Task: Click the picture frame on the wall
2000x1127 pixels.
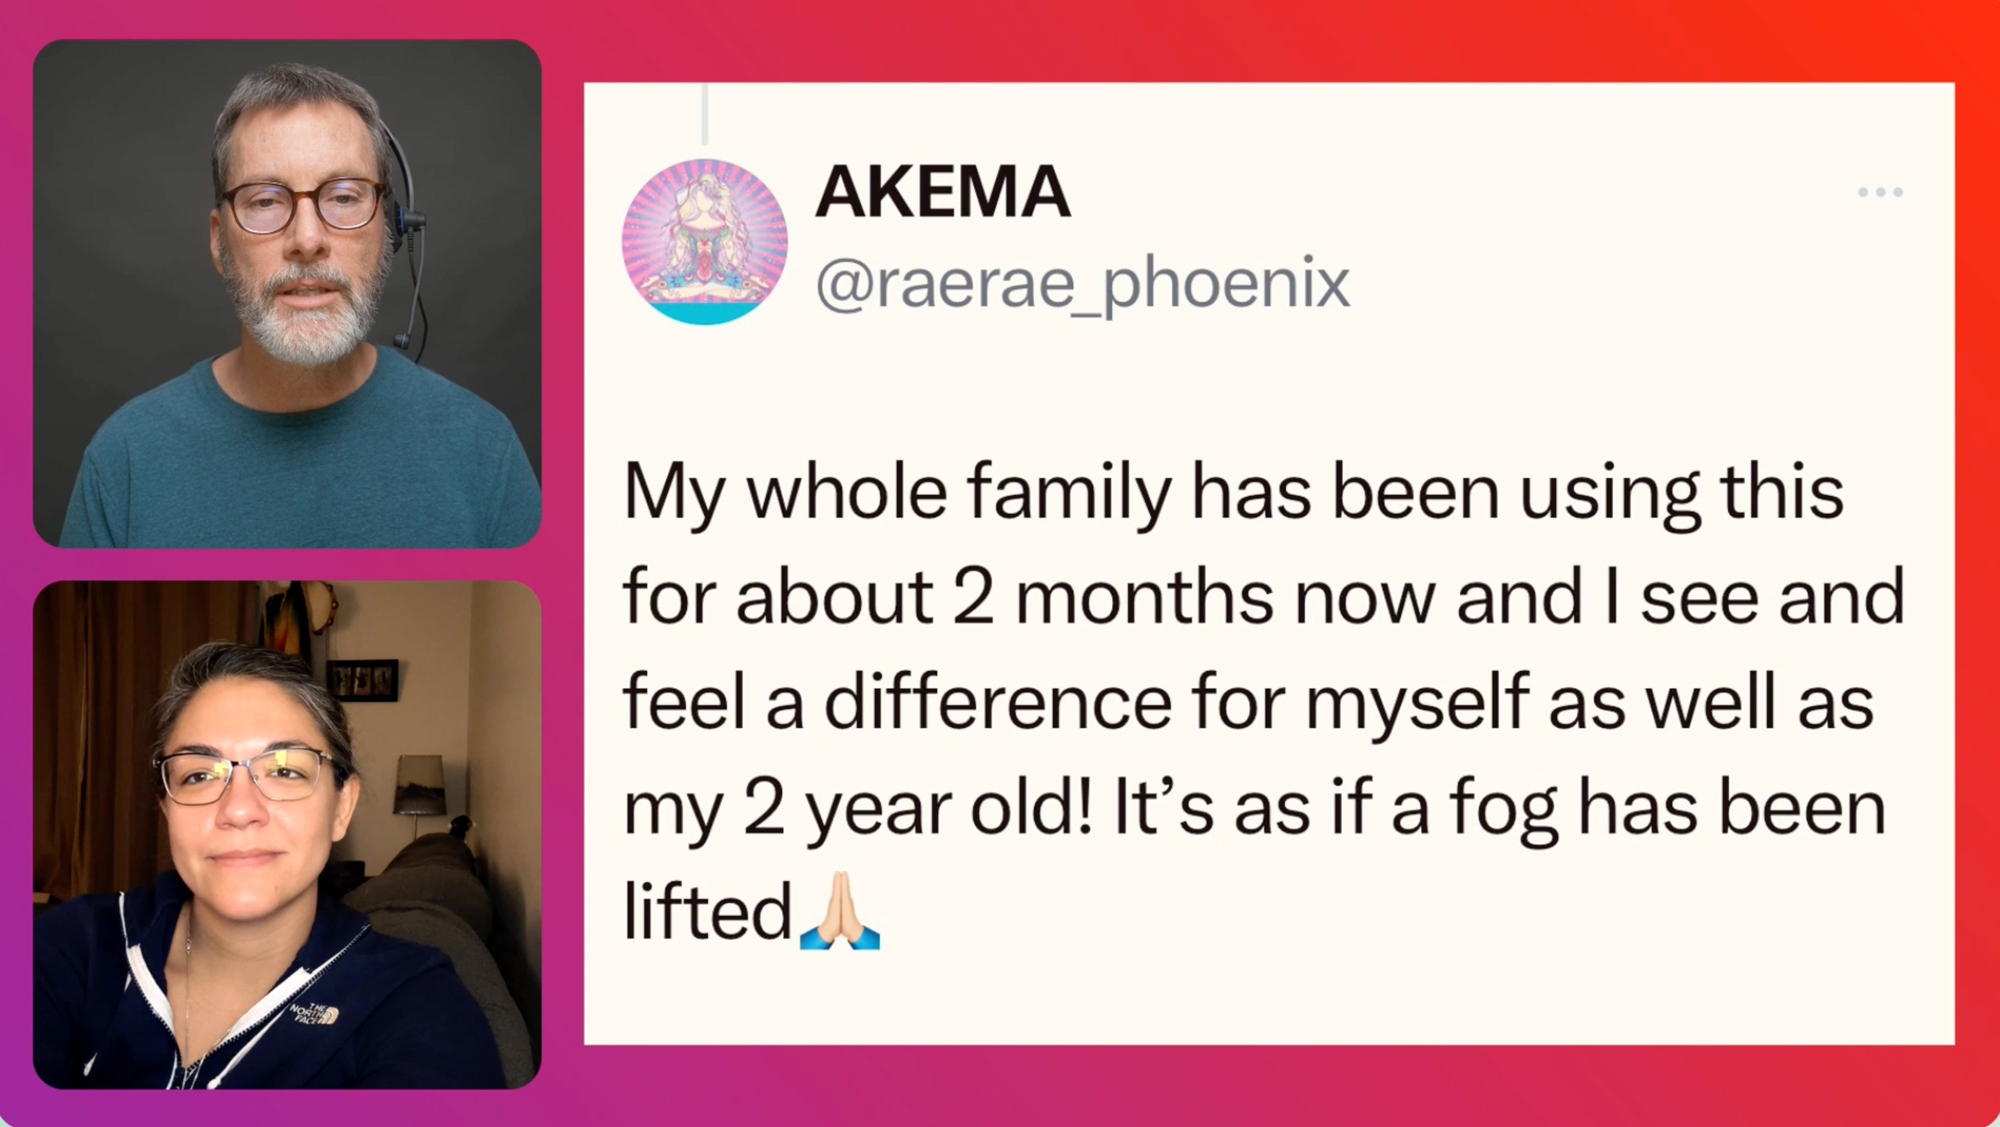Action: [362, 680]
